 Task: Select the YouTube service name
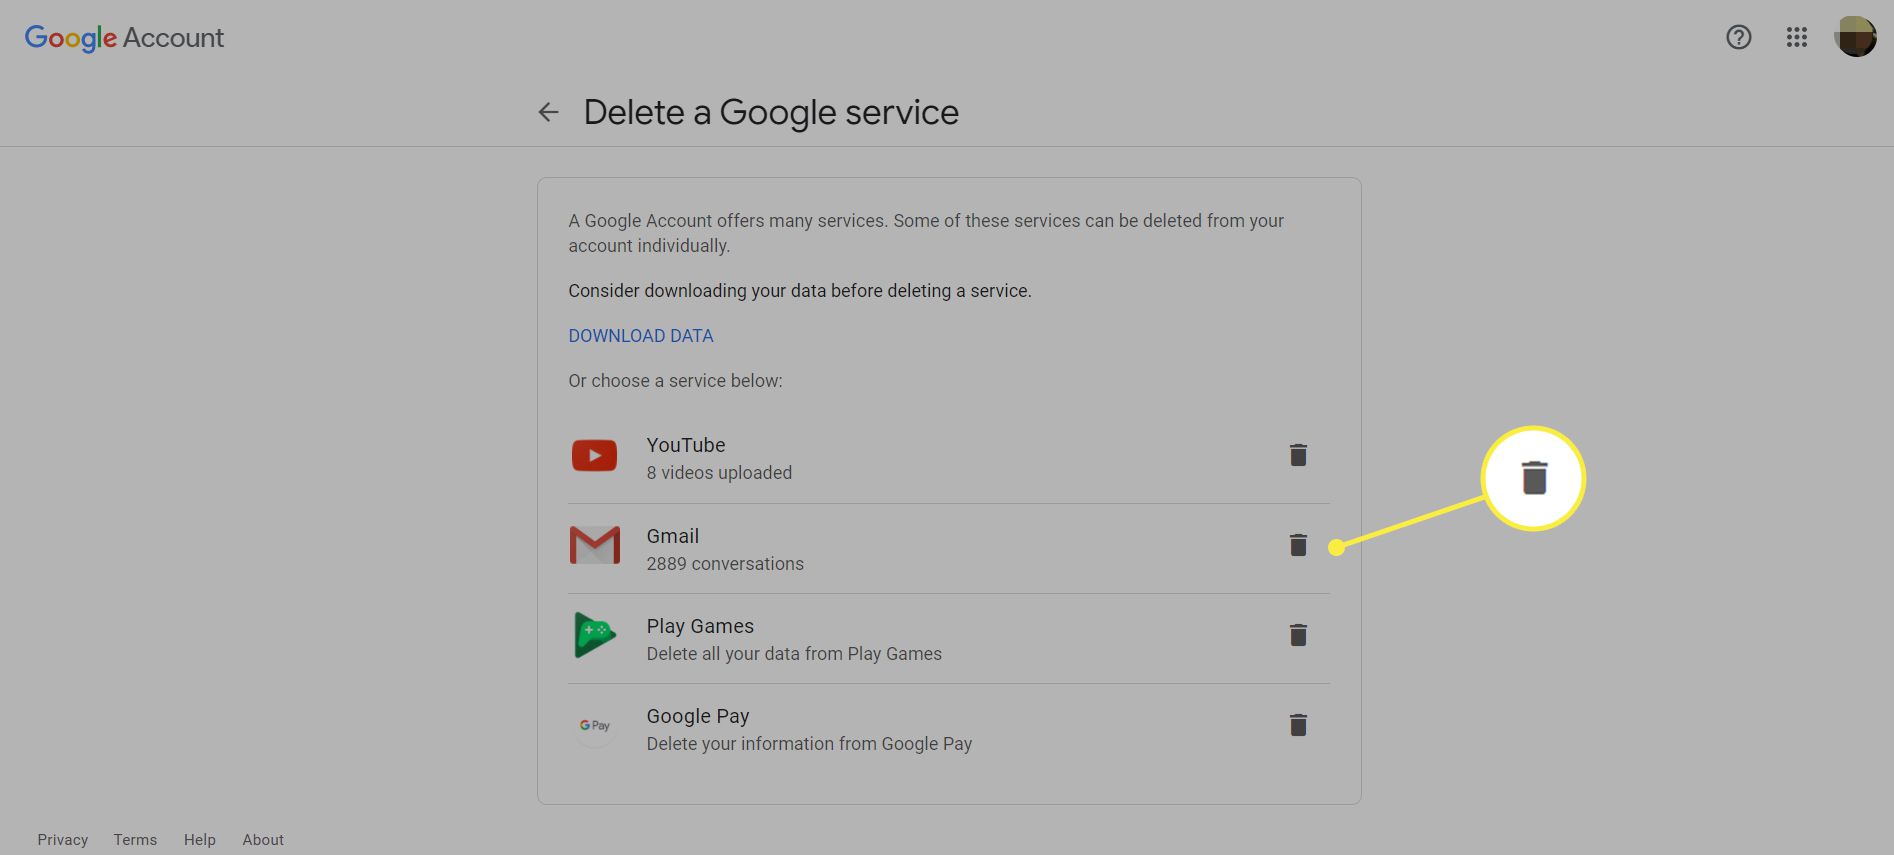pyautogui.click(x=686, y=445)
